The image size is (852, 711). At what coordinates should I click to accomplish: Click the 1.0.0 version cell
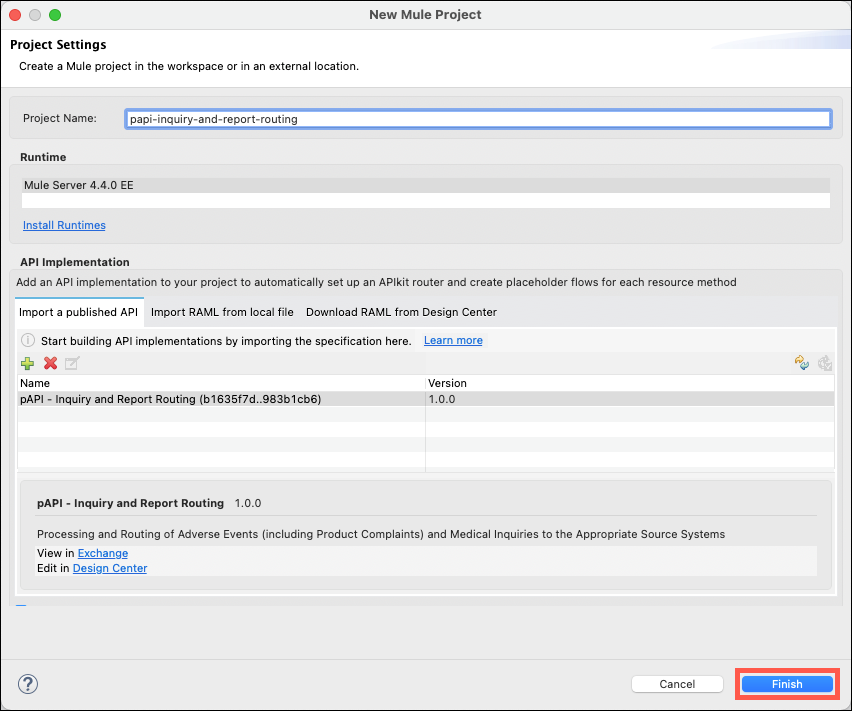point(630,399)
